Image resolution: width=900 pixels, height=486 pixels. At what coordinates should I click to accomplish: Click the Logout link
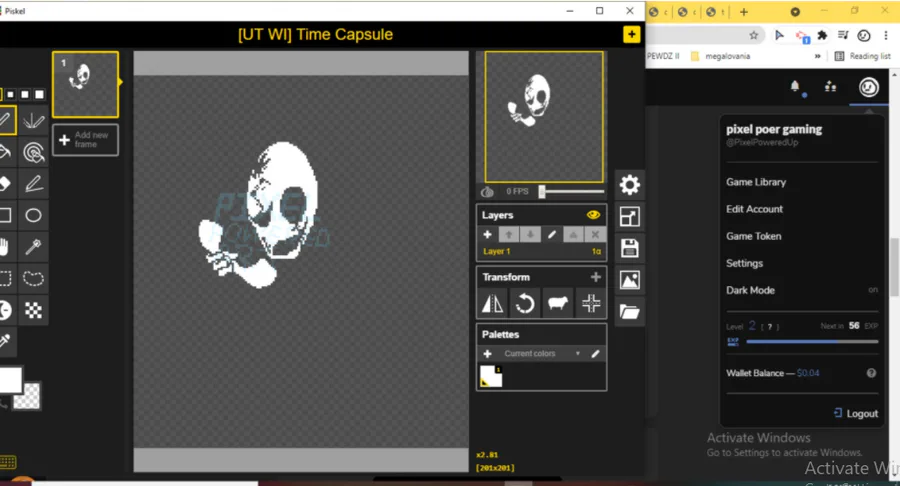pos(856,413)
